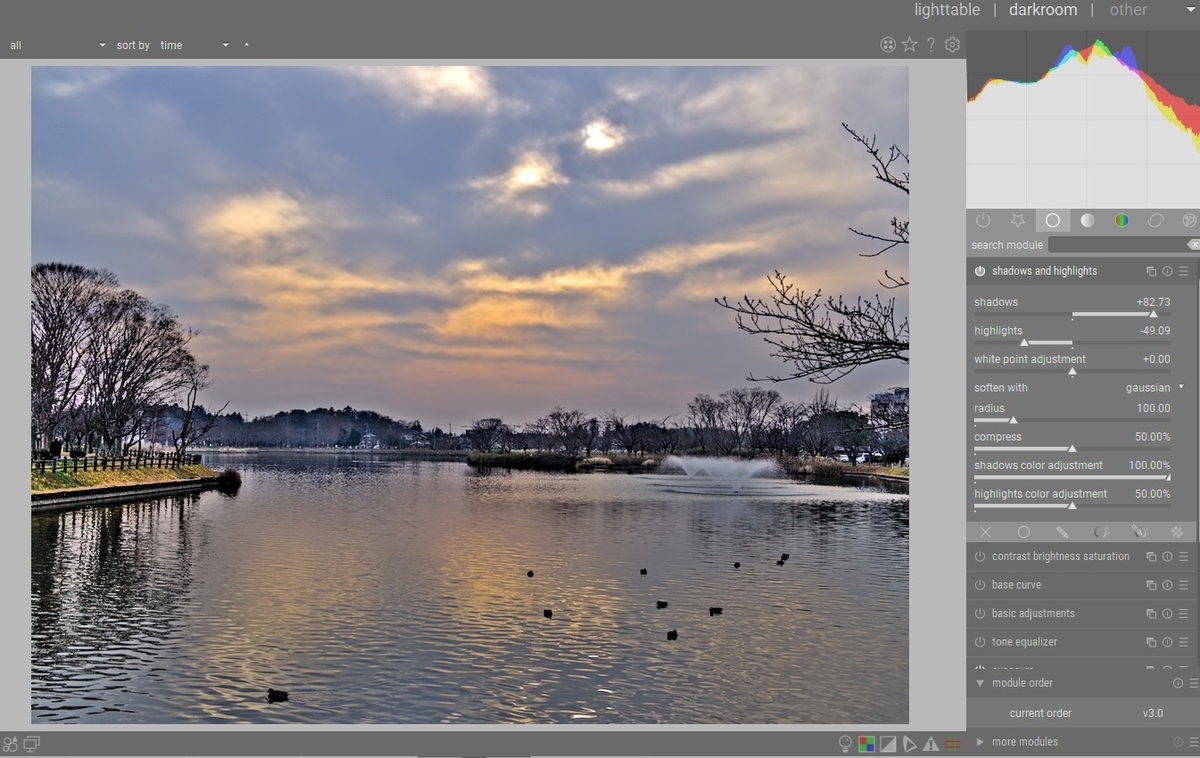Viewport: 1200px width, 758px height.
Task: Open the favorites module group
Action: tap(1018, 220)
